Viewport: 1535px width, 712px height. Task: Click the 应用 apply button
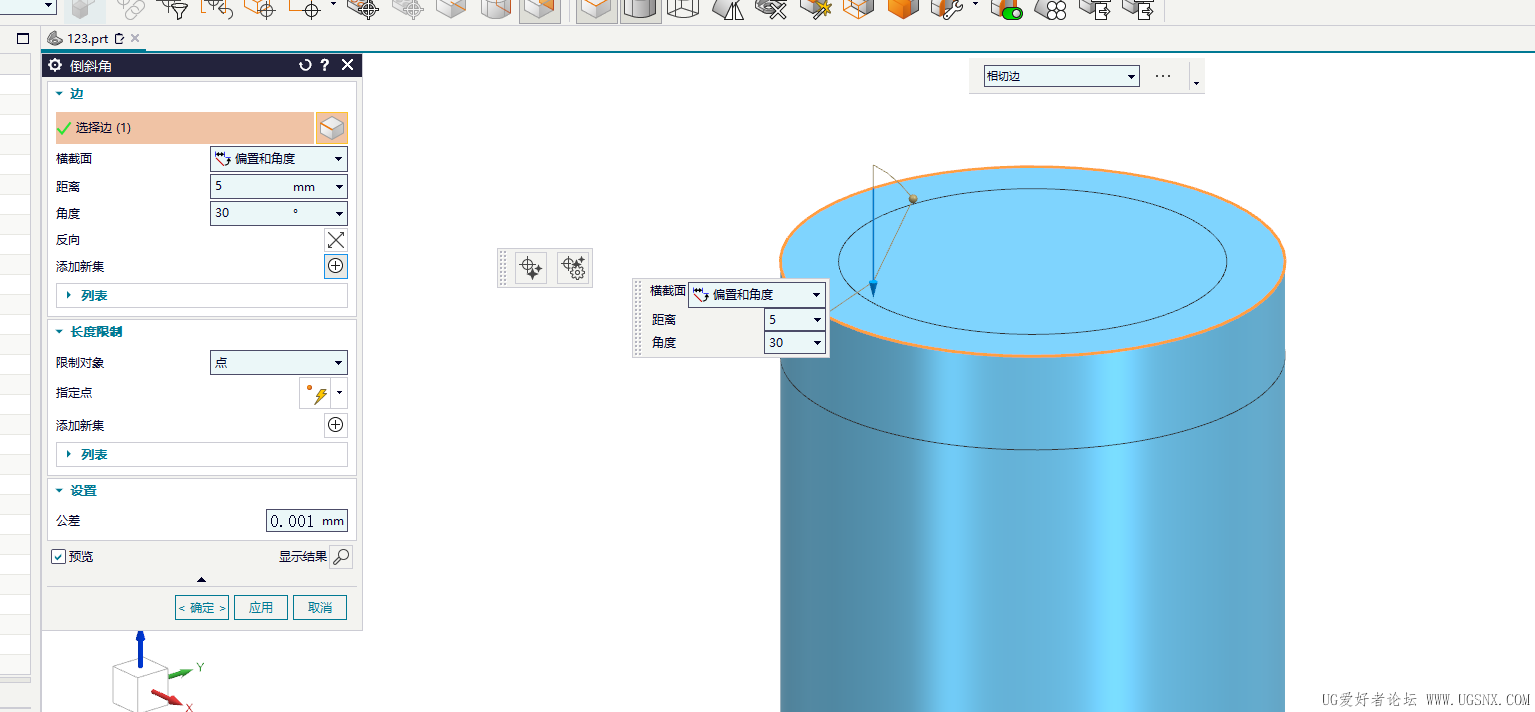pyautogui.click(x=261, y=608)
